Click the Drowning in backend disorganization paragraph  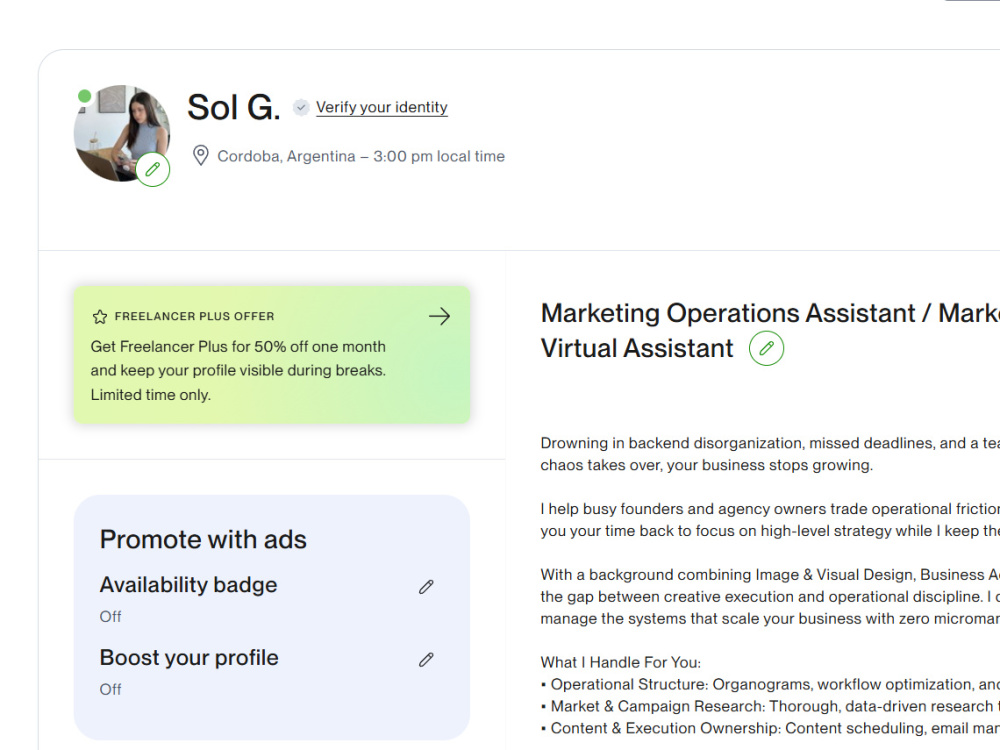pos(770,454)
